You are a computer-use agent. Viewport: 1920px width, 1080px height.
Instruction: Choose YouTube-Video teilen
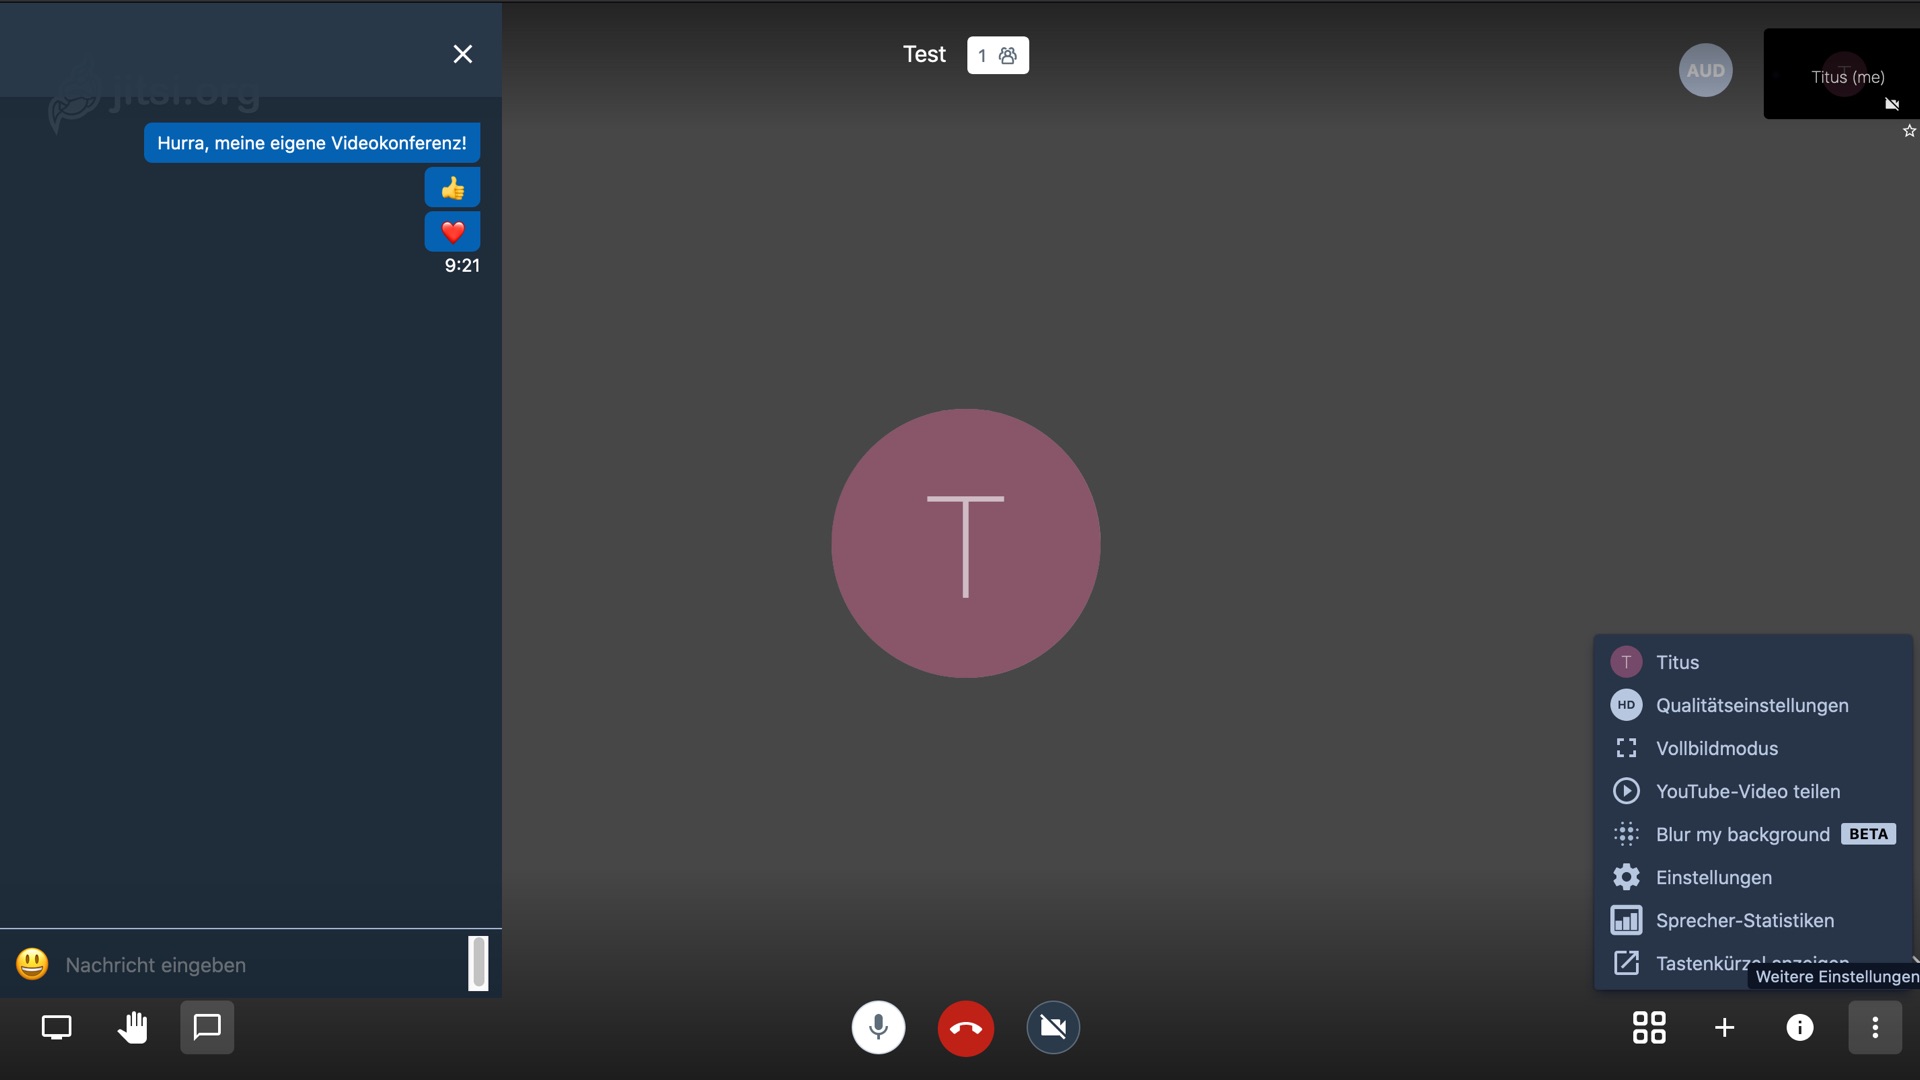click(1747, 792)
